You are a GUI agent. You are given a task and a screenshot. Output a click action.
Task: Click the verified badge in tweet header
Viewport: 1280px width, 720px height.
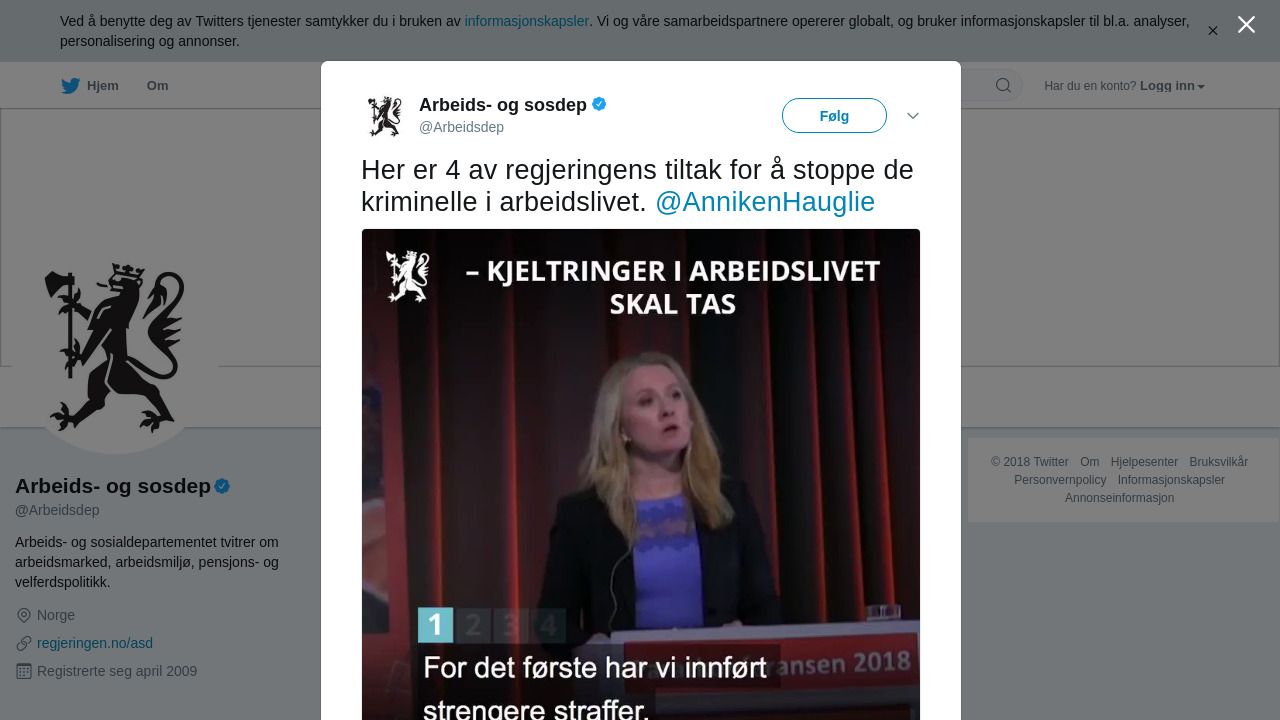(x=599, y=104)
